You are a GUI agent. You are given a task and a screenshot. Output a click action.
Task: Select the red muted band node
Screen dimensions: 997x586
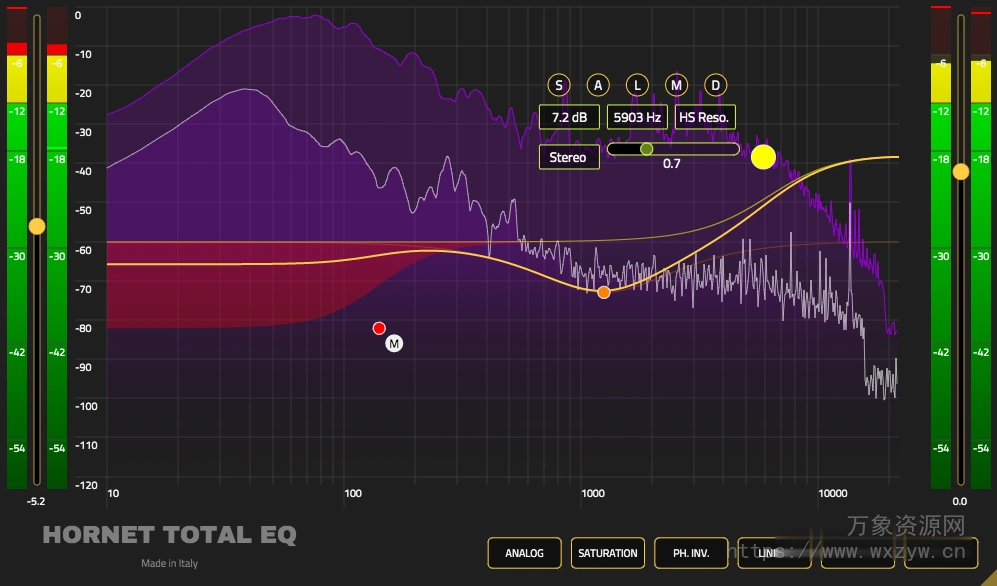pyautogui.click(x=379, y=327)
